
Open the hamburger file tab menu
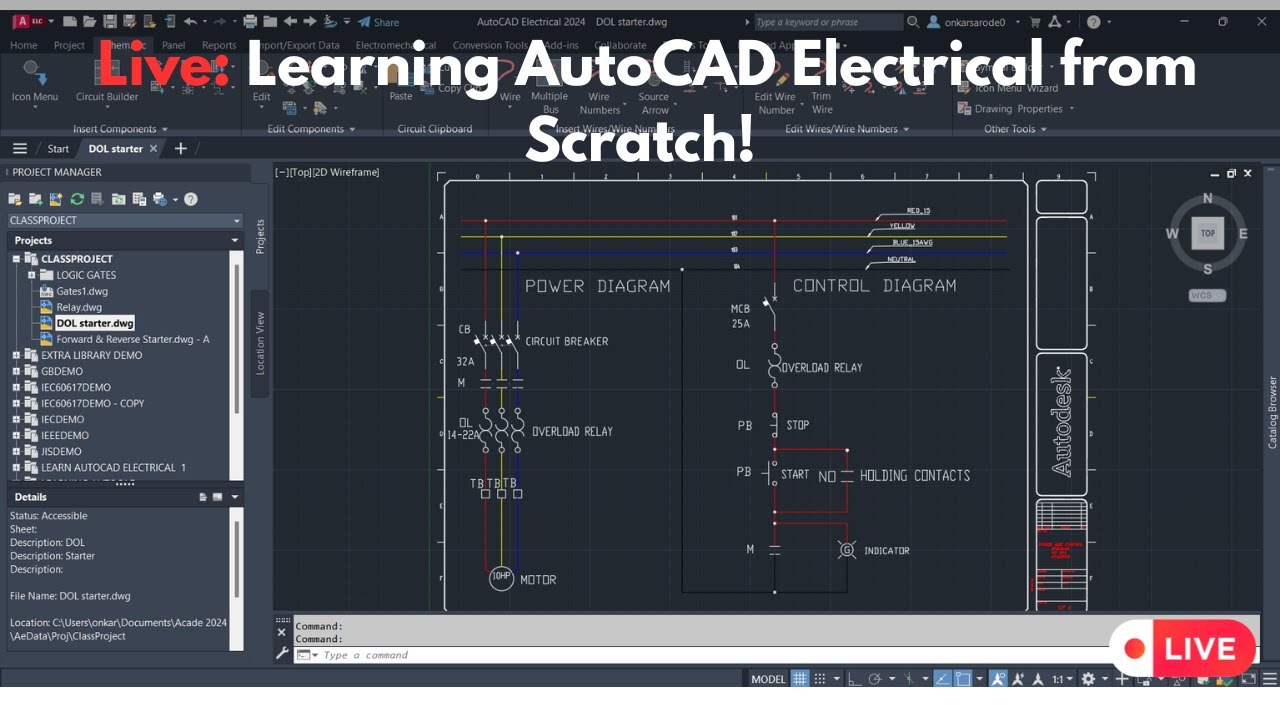click(x=20, y=148)
